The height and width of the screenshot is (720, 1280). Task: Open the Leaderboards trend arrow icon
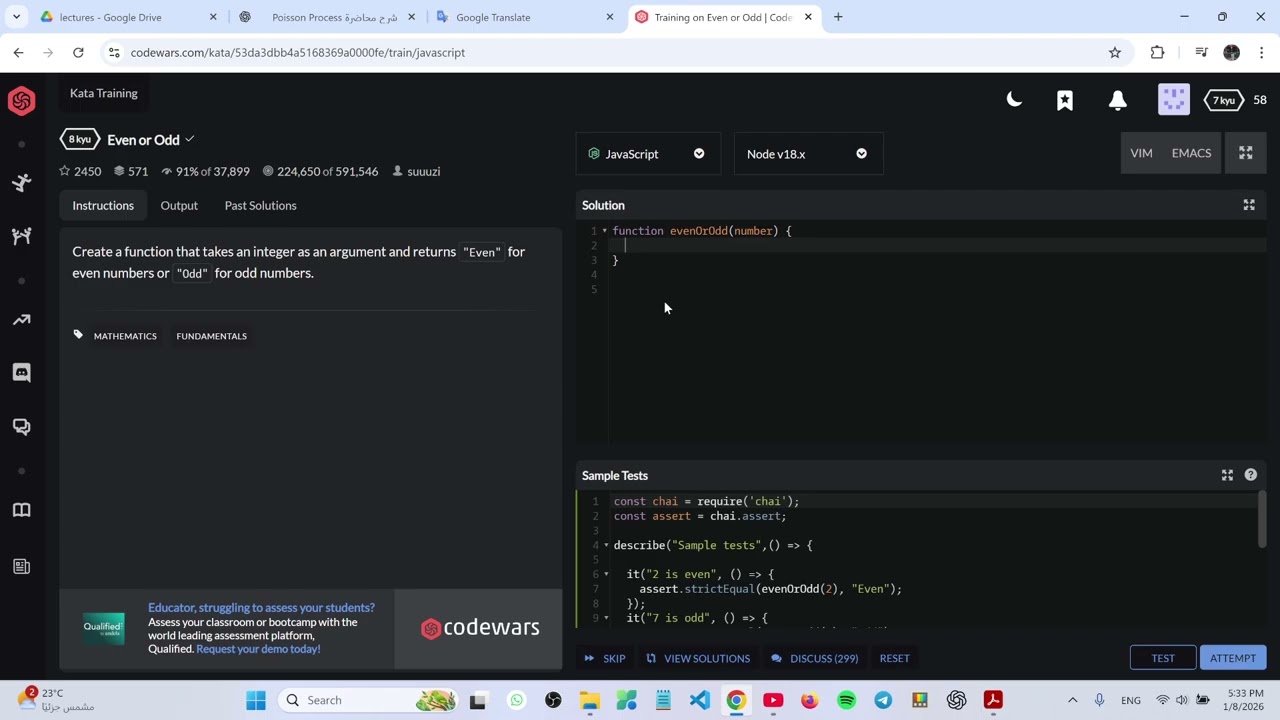pos(21,320)
